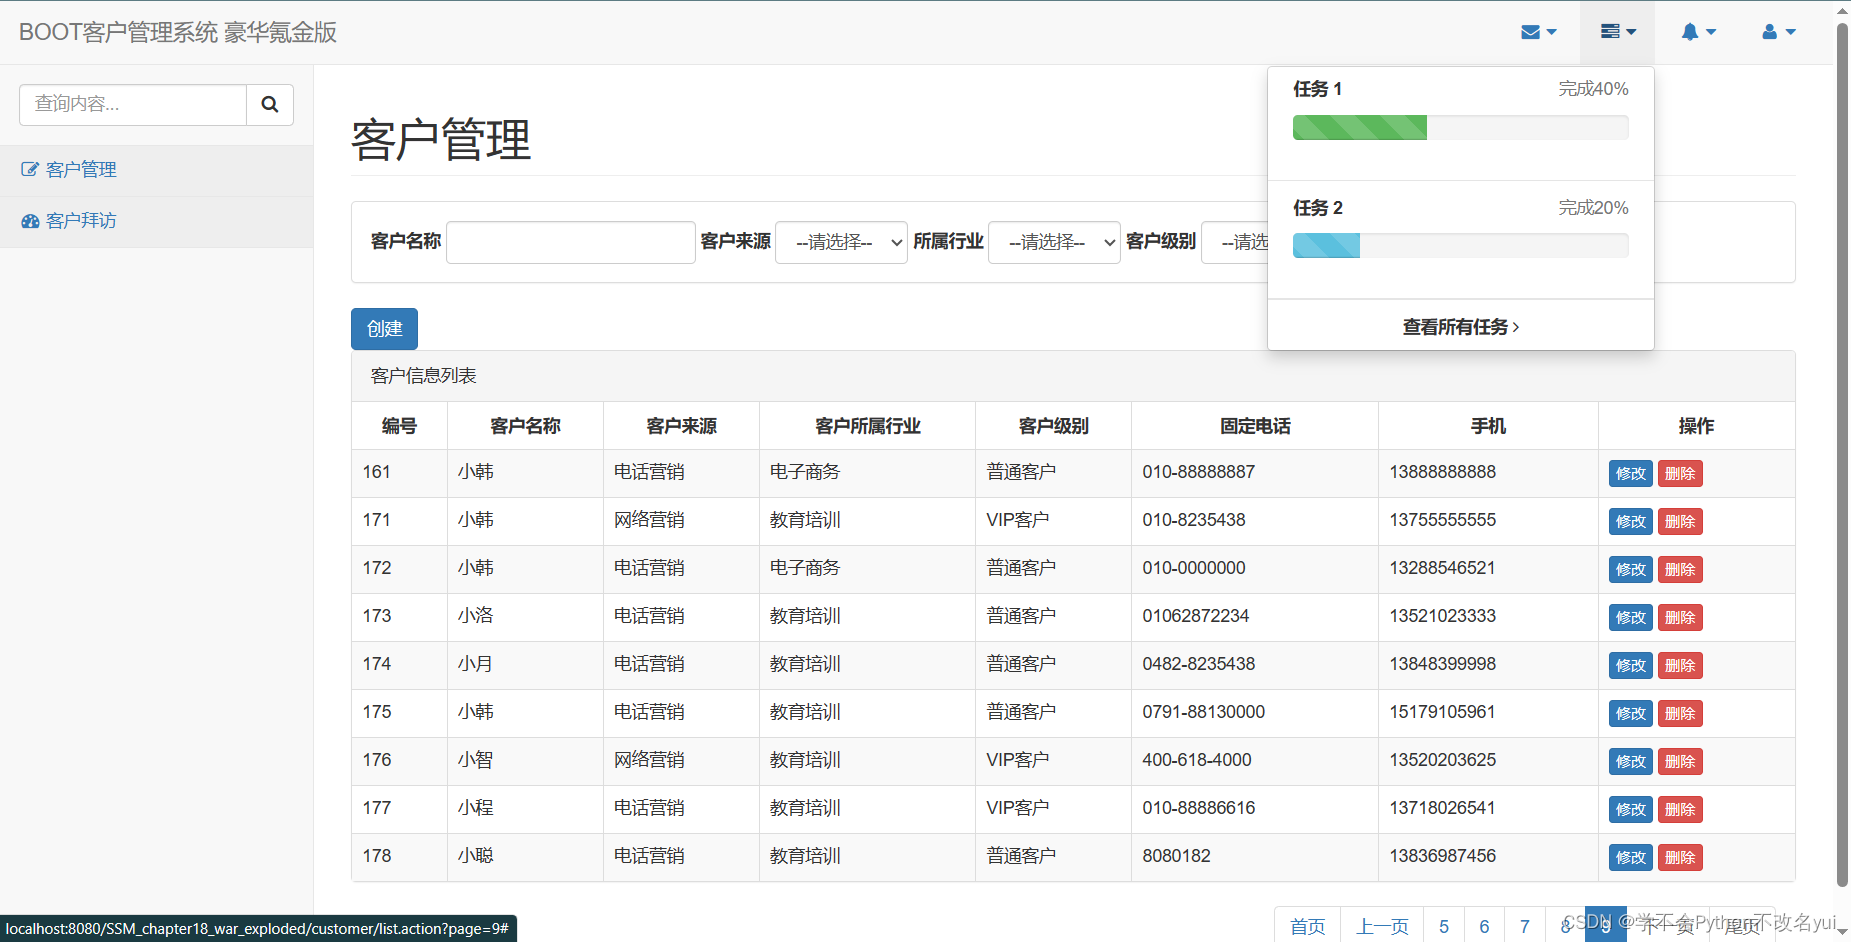Go to page 6
This screenshot has width=1851, height=942.
(x=1485, y=926)
